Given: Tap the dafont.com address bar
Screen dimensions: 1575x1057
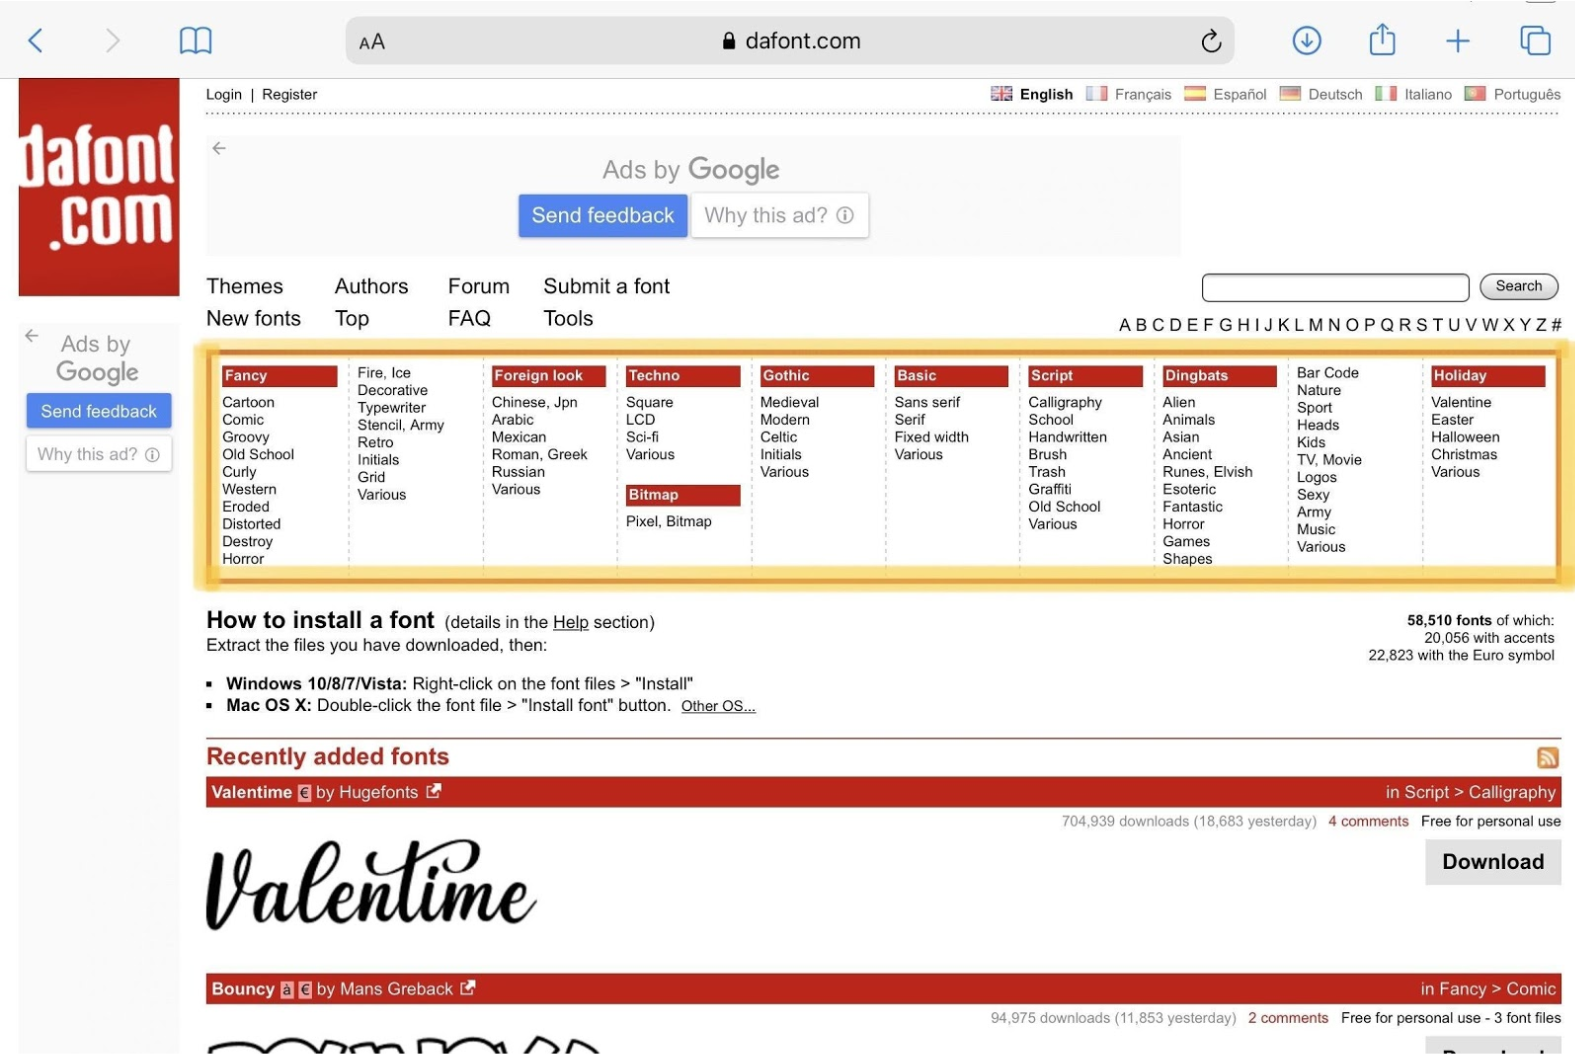Looking at the screenshot, I should [790, 41].
